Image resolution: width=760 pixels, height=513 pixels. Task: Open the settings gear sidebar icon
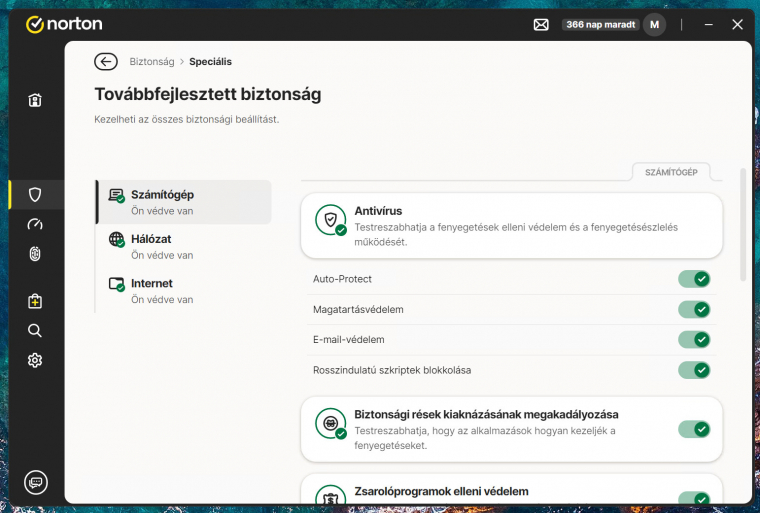click(35, 360)
